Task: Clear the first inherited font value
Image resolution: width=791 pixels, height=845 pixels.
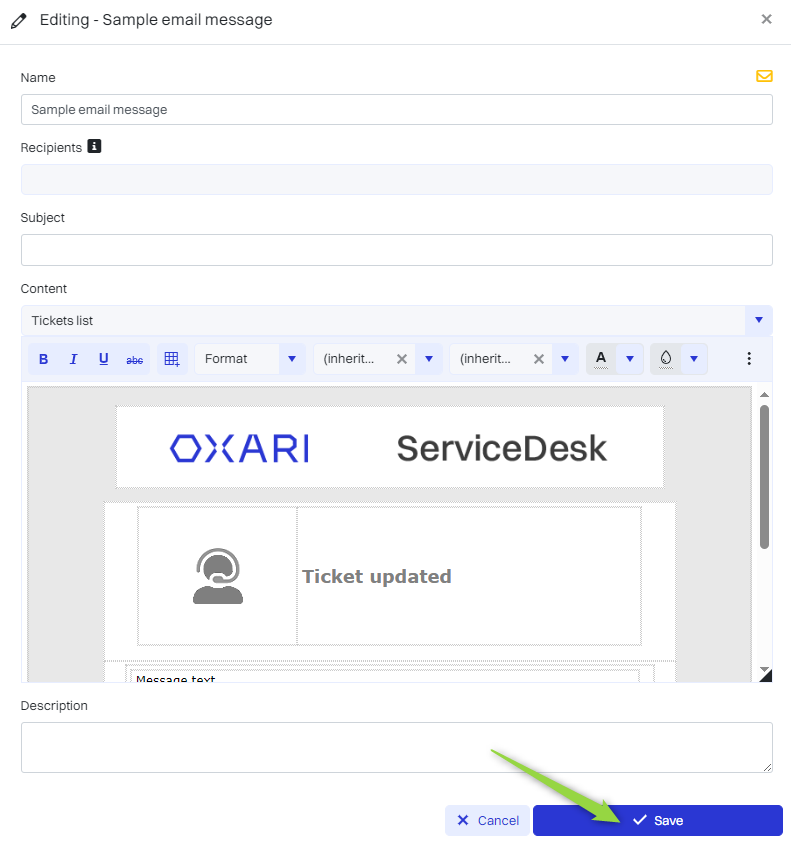Action: 402,359
